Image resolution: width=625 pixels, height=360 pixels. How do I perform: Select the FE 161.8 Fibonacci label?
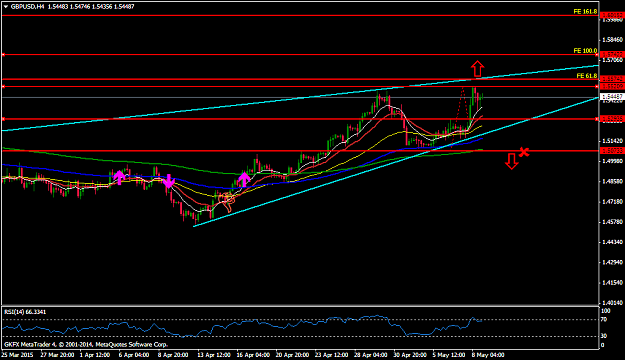(x=585, y=12)
